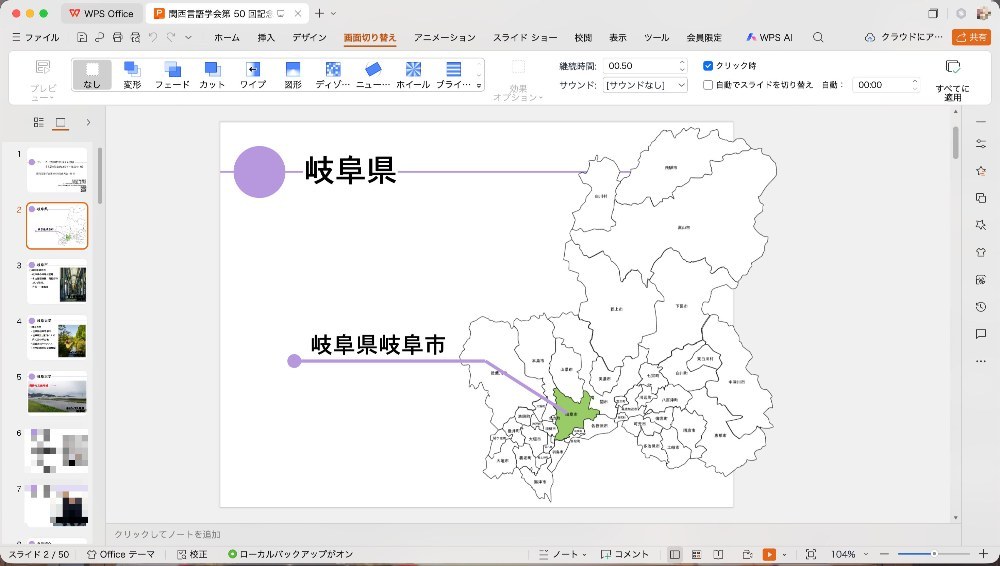Select the フェード transition effect
This screenshot has height=566, width=1000.
point(172,75)
